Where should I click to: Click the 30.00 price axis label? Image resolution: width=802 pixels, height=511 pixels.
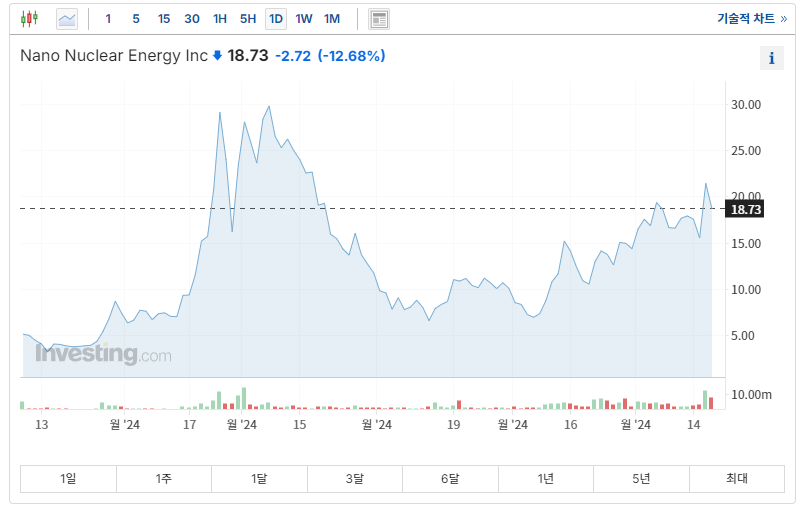tap(746, 105)
